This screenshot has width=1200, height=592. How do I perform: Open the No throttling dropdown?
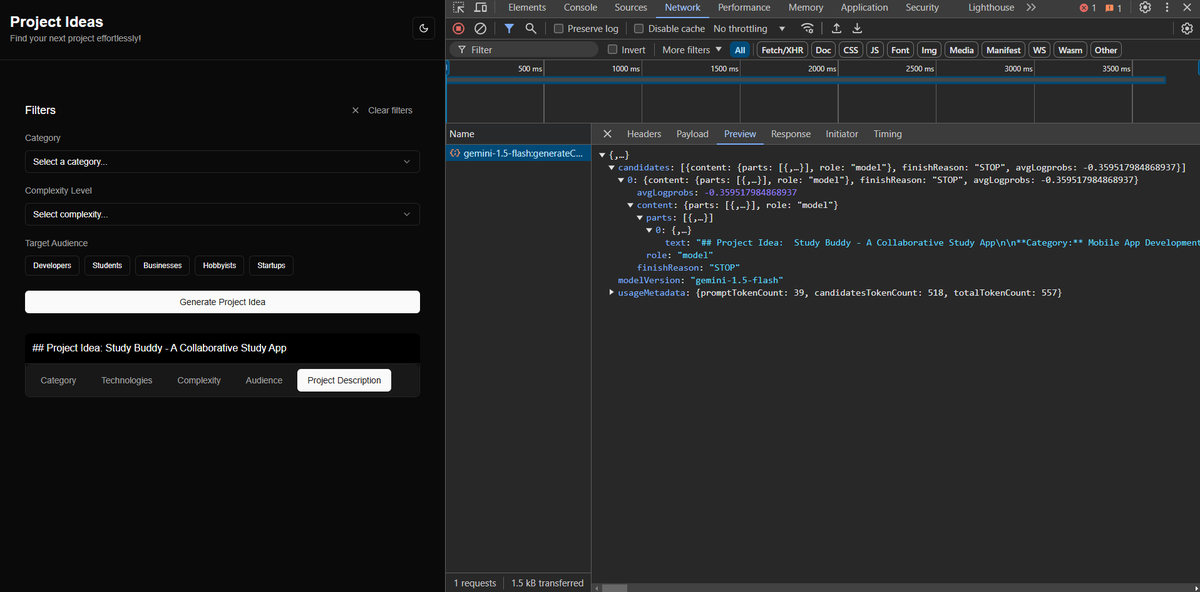coord(750,29)
